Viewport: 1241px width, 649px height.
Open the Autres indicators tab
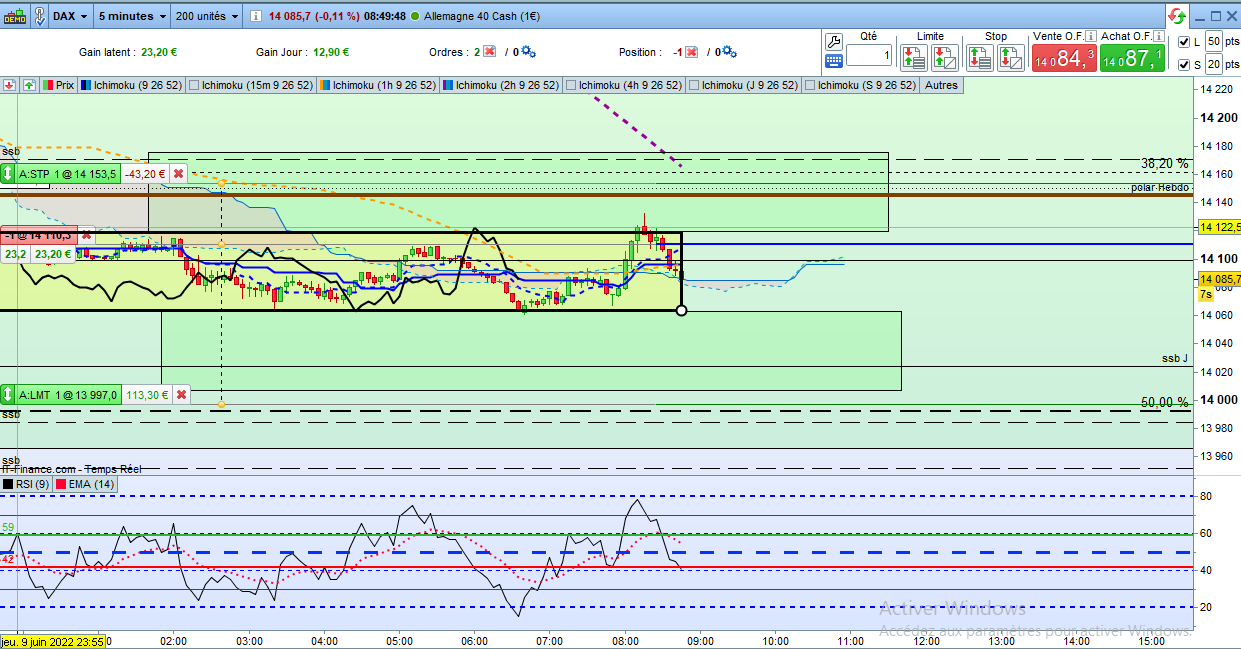pyautogui.click(x=941, y=86)
